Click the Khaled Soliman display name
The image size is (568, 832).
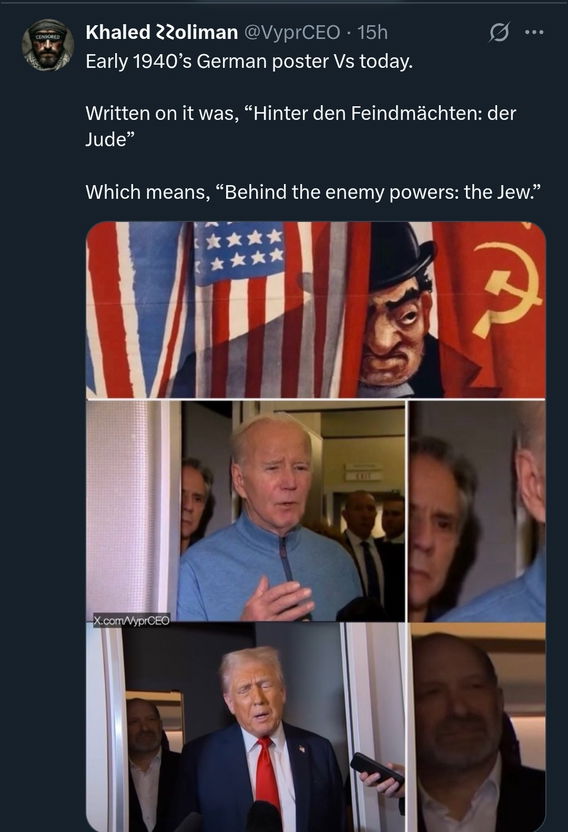pos(161,32)
